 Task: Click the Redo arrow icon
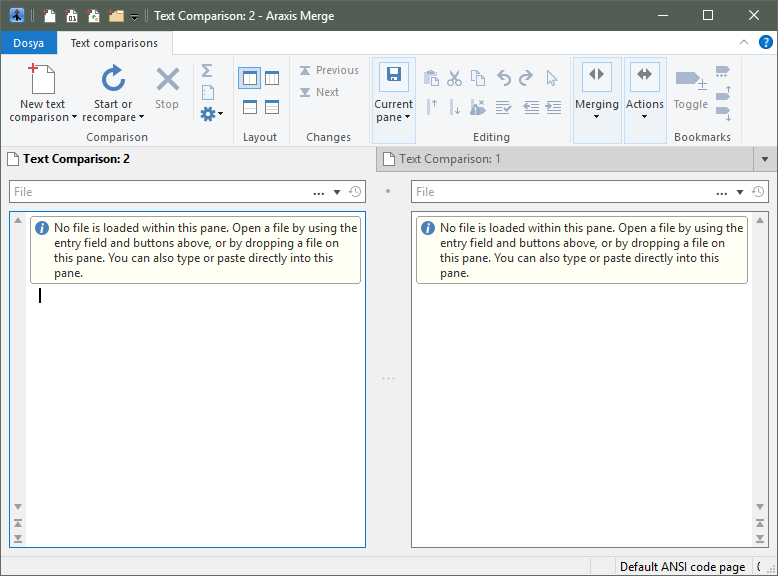tap(526, 78)
